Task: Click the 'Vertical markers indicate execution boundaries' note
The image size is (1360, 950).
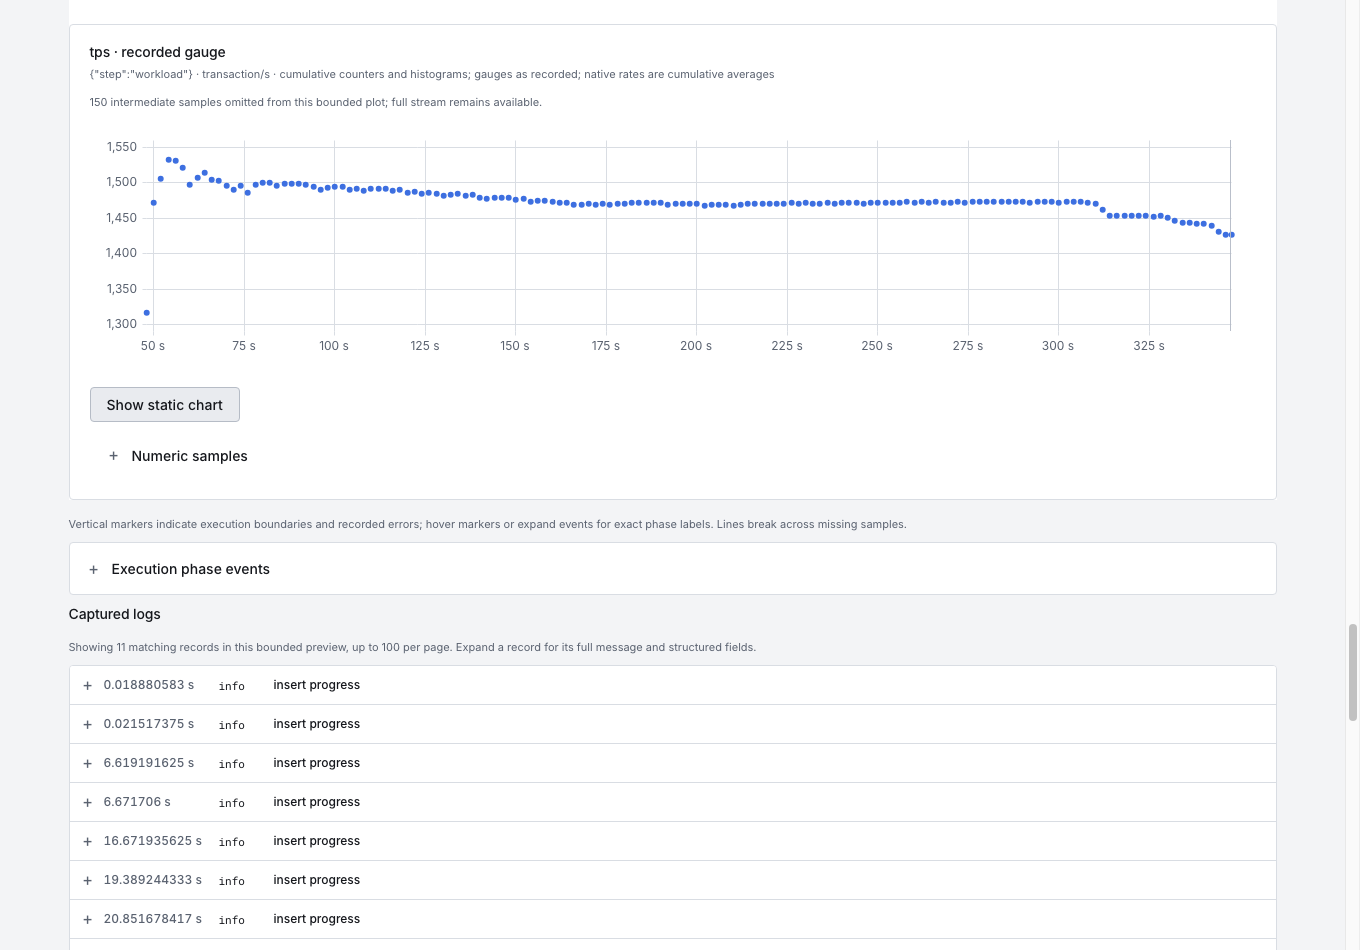Action: click(487, 524)
